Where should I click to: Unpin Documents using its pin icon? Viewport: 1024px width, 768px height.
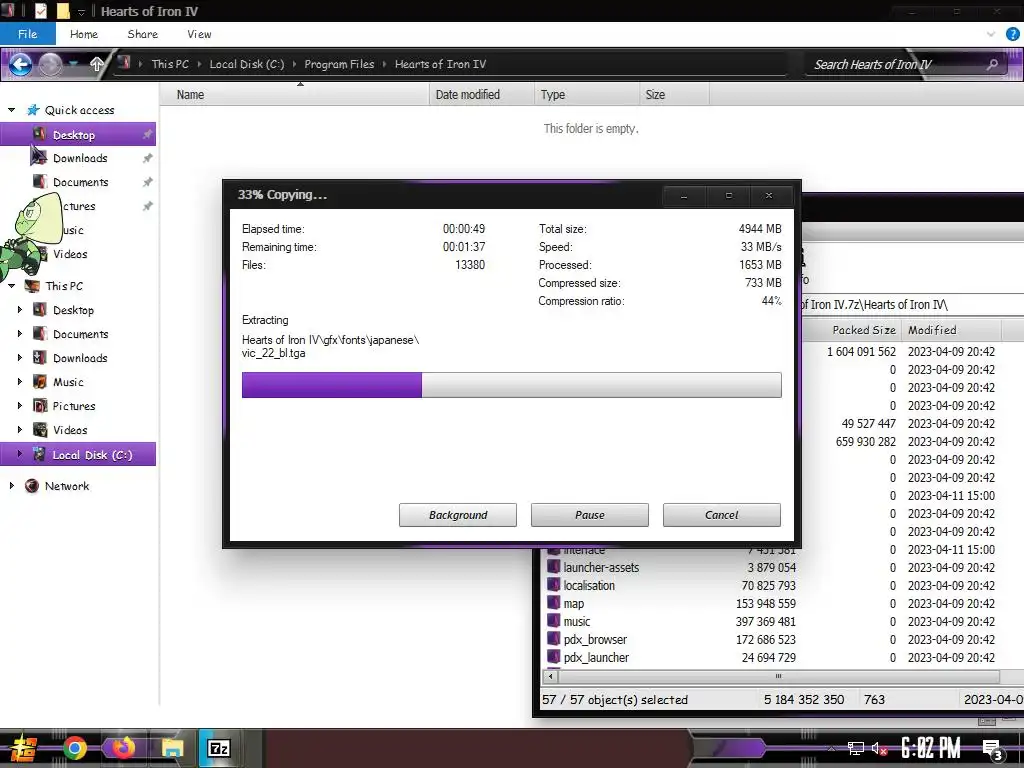coord(148,182)
